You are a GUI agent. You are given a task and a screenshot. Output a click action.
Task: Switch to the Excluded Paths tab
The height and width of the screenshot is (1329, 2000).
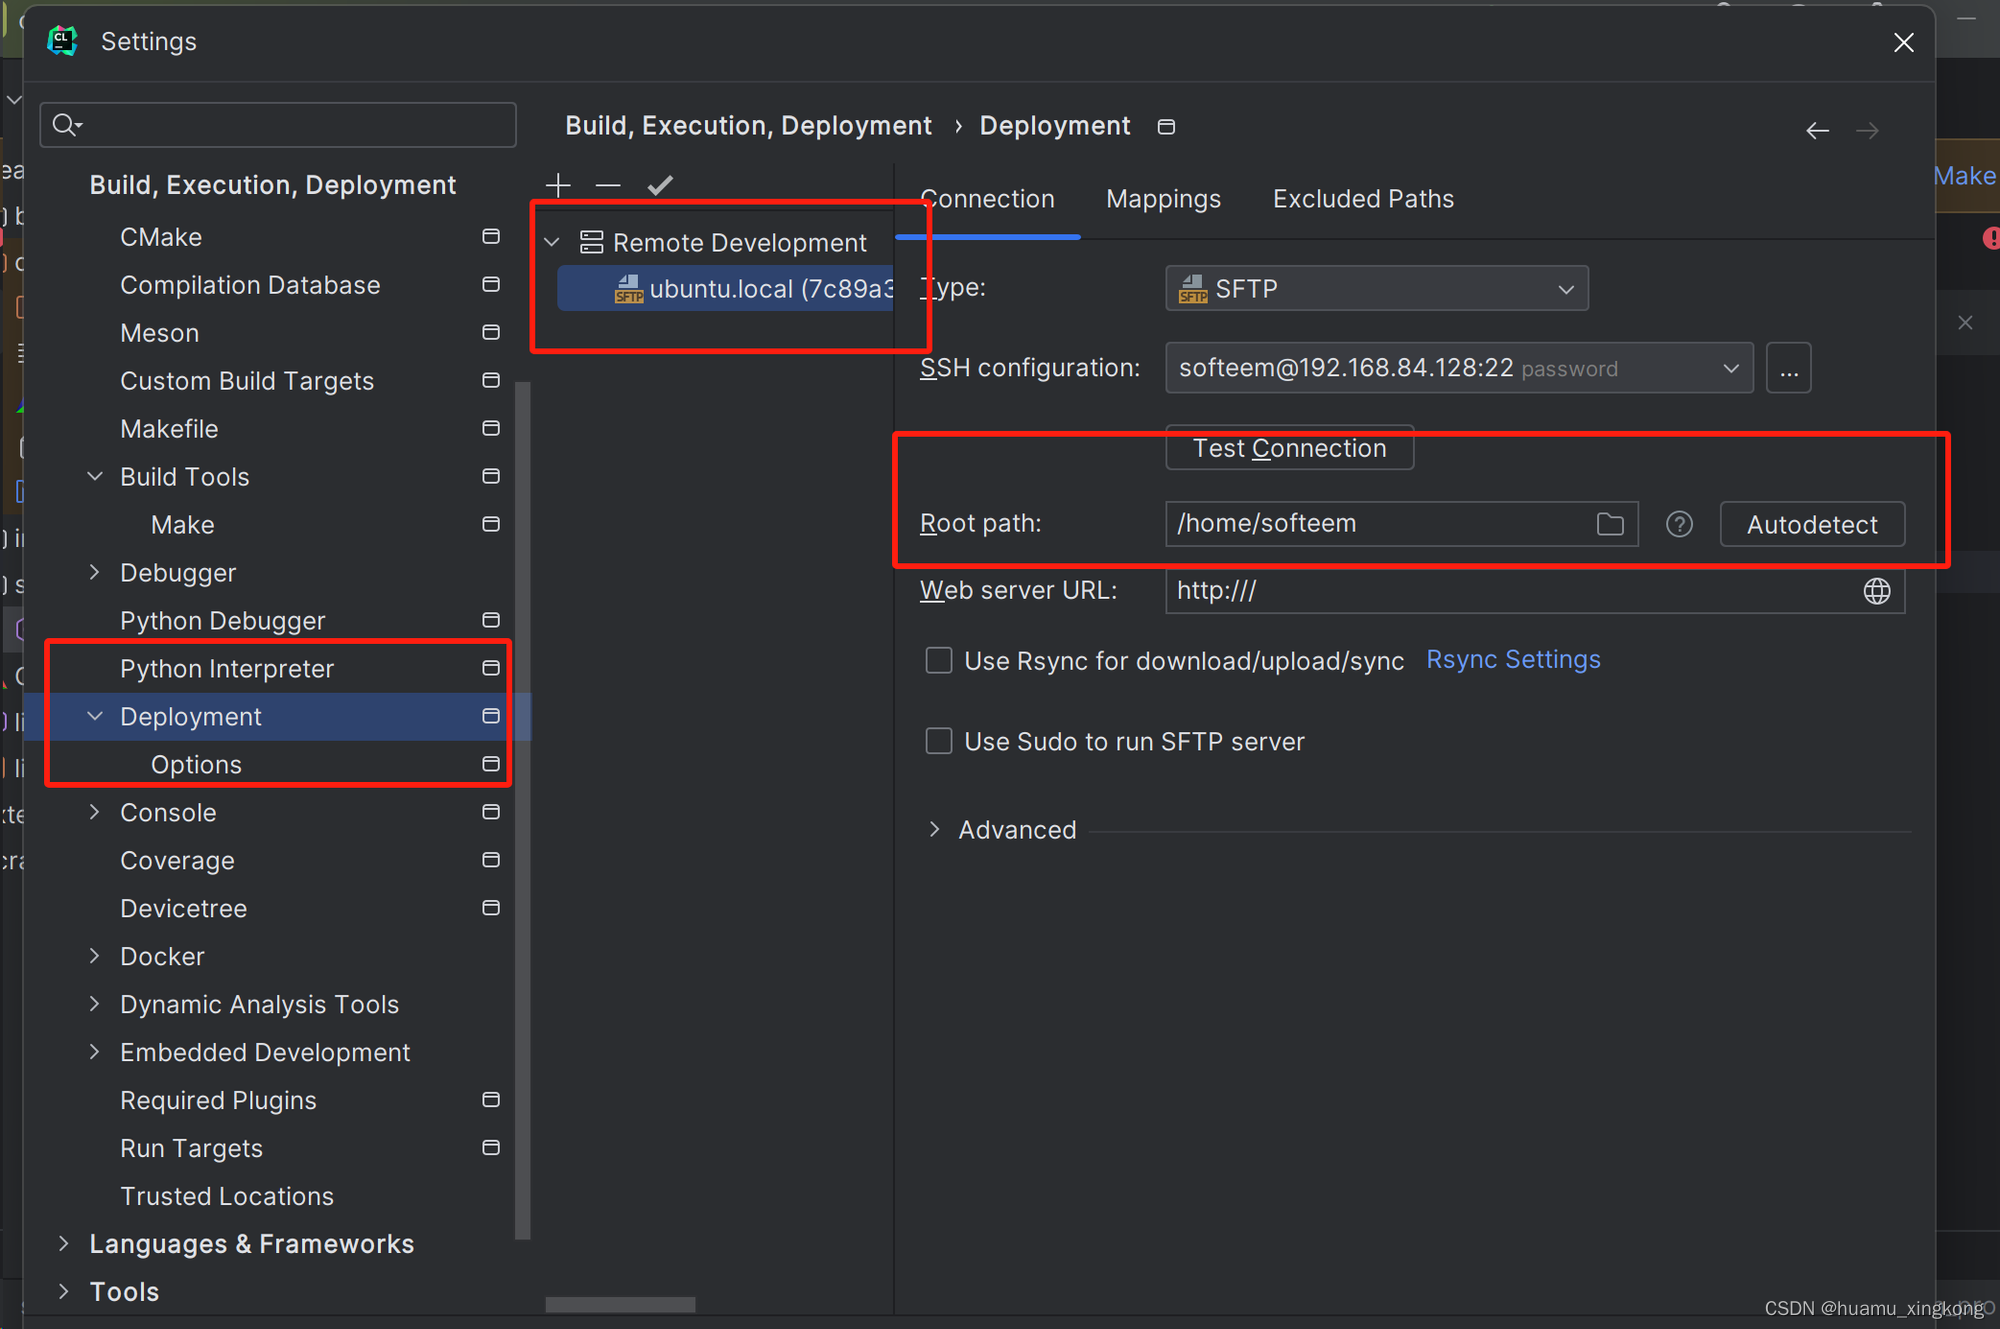click(1363, 199)
